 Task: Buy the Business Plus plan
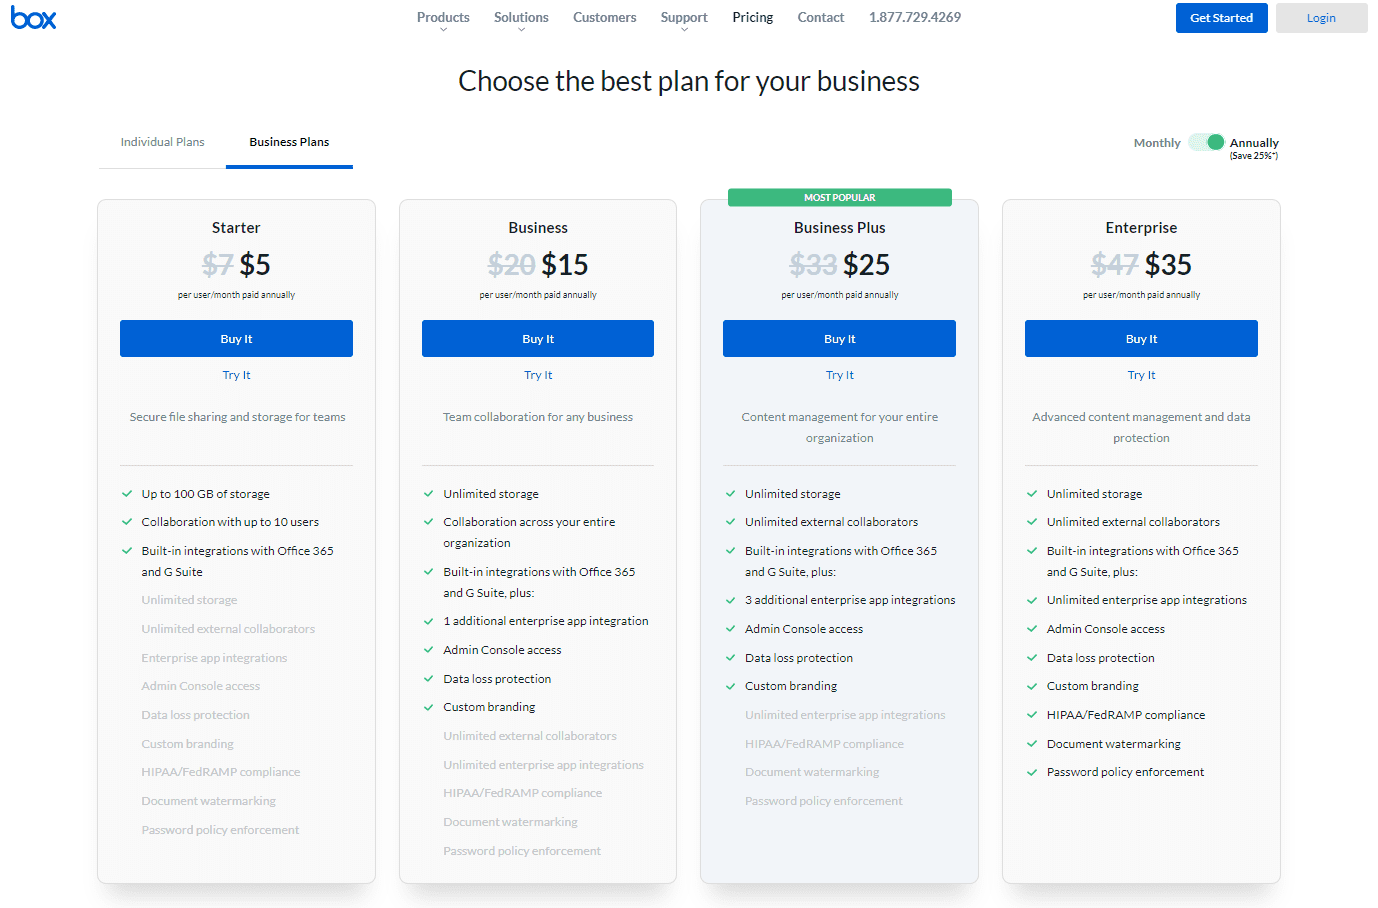pos(839,338)
